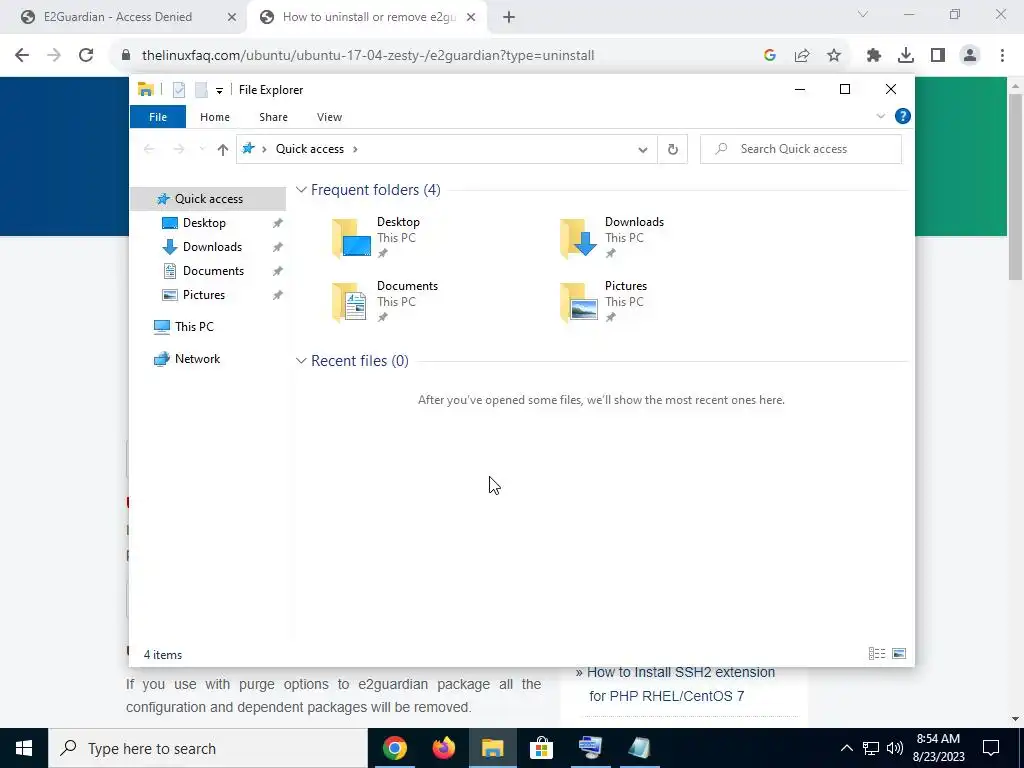
Task: Click the taskbar search box
Action: pos(208,748)
